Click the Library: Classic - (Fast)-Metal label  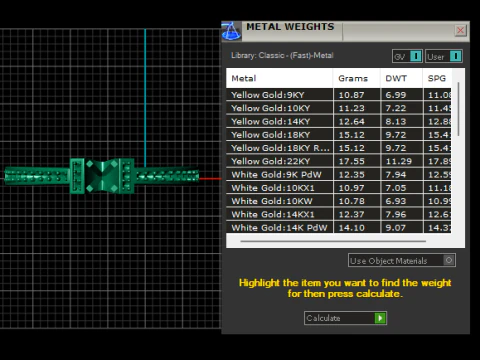282,55
